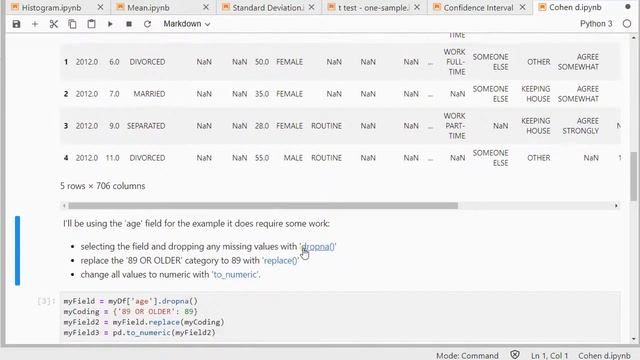Click 'DIVORCED' in row 1

pos(147,62)
